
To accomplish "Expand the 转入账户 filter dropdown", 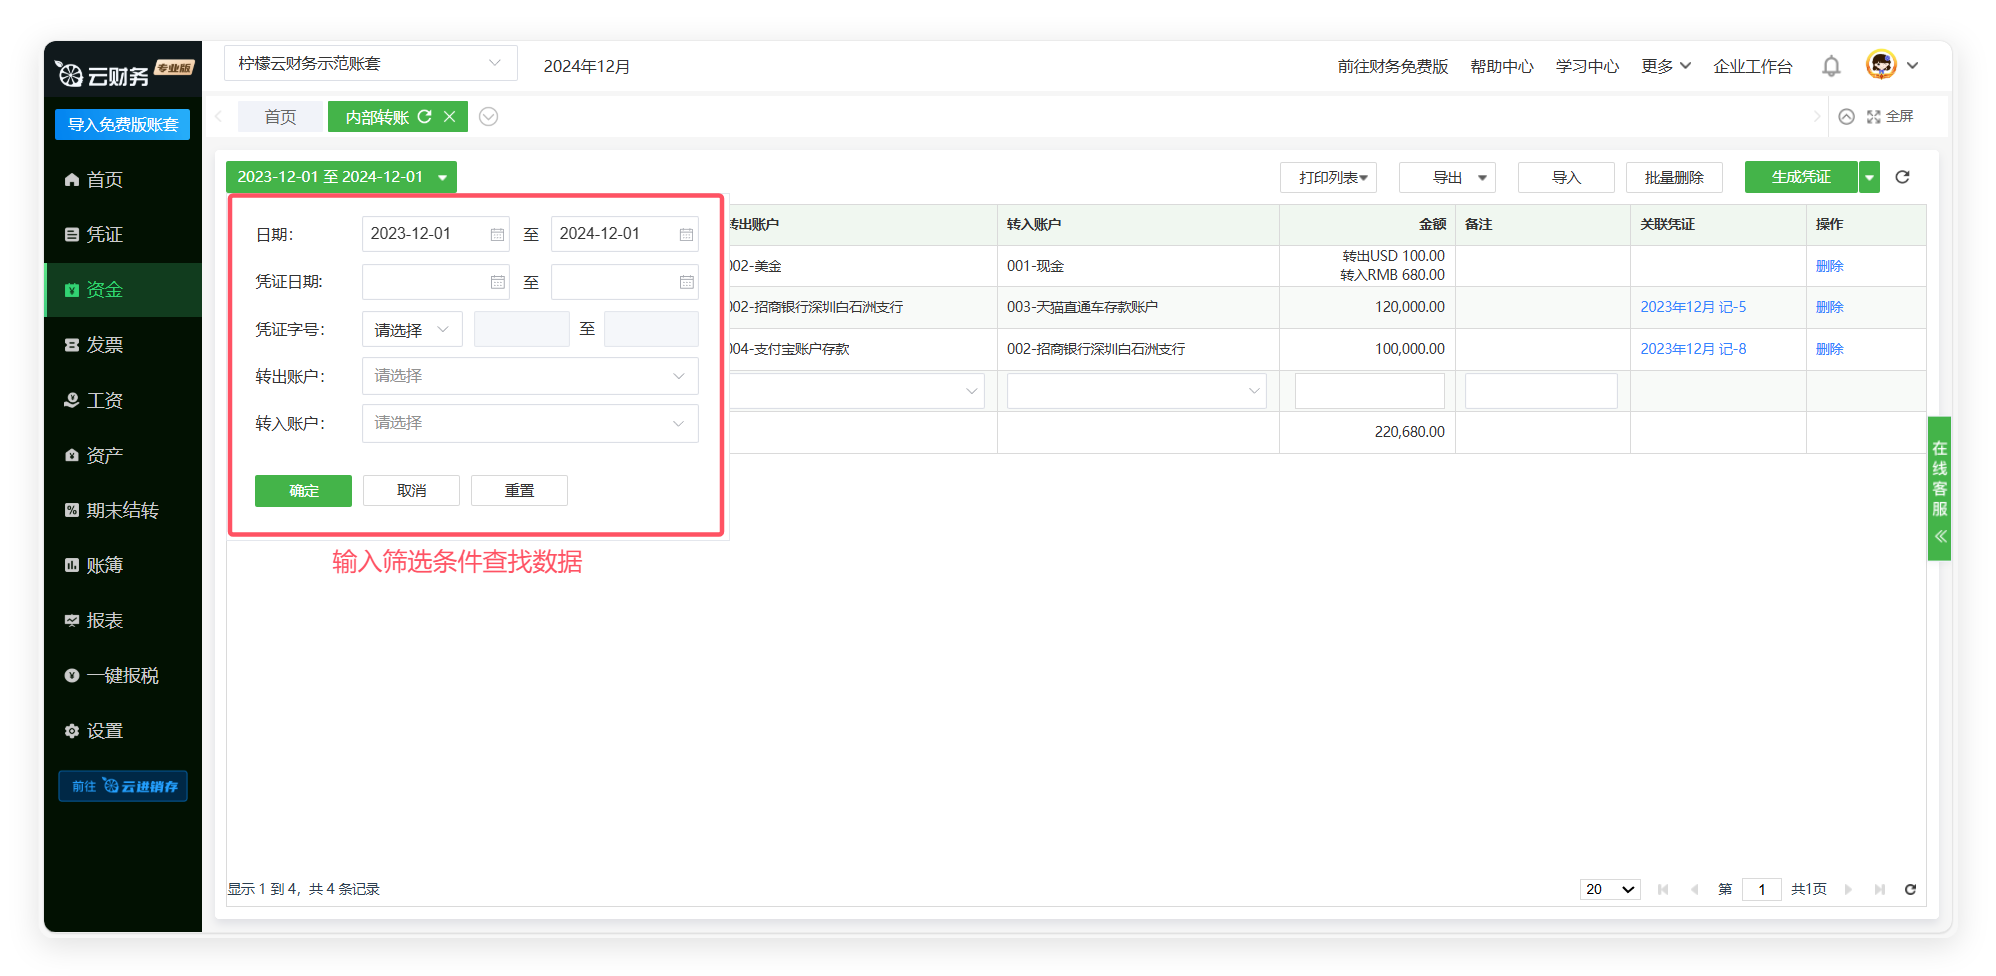I will tap(529, 423).
